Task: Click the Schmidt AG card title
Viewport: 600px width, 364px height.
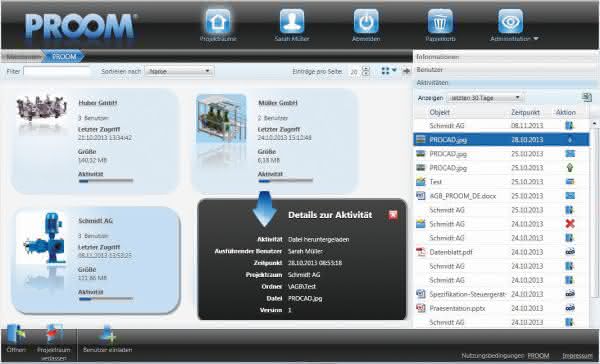Action: point(96,221)
